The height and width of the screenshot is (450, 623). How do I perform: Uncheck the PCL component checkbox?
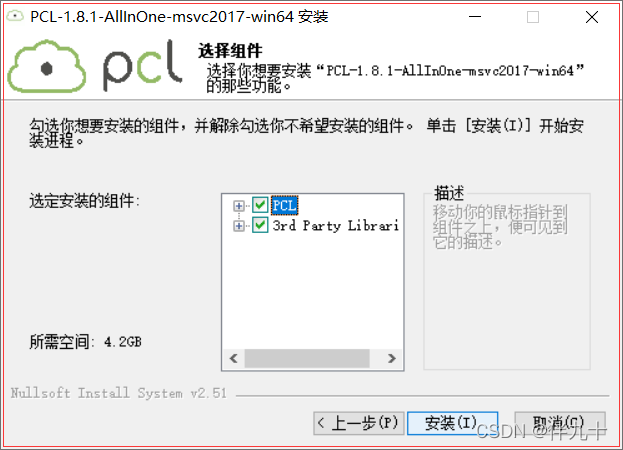(x=260, y=205)
